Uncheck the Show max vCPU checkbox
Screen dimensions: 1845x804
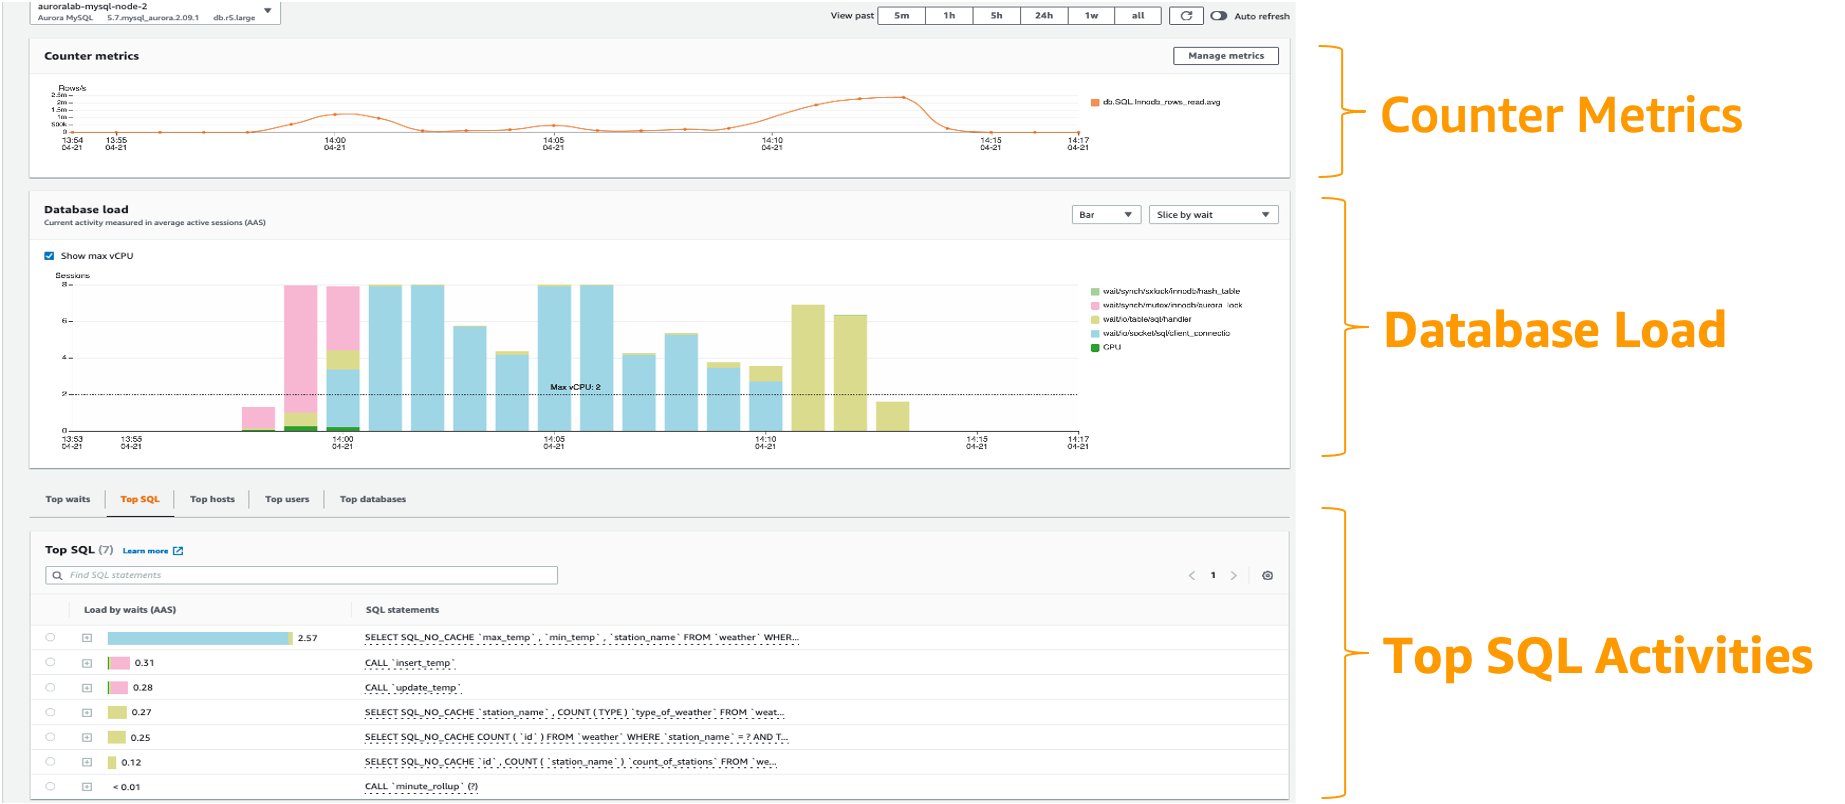point(49,256)
